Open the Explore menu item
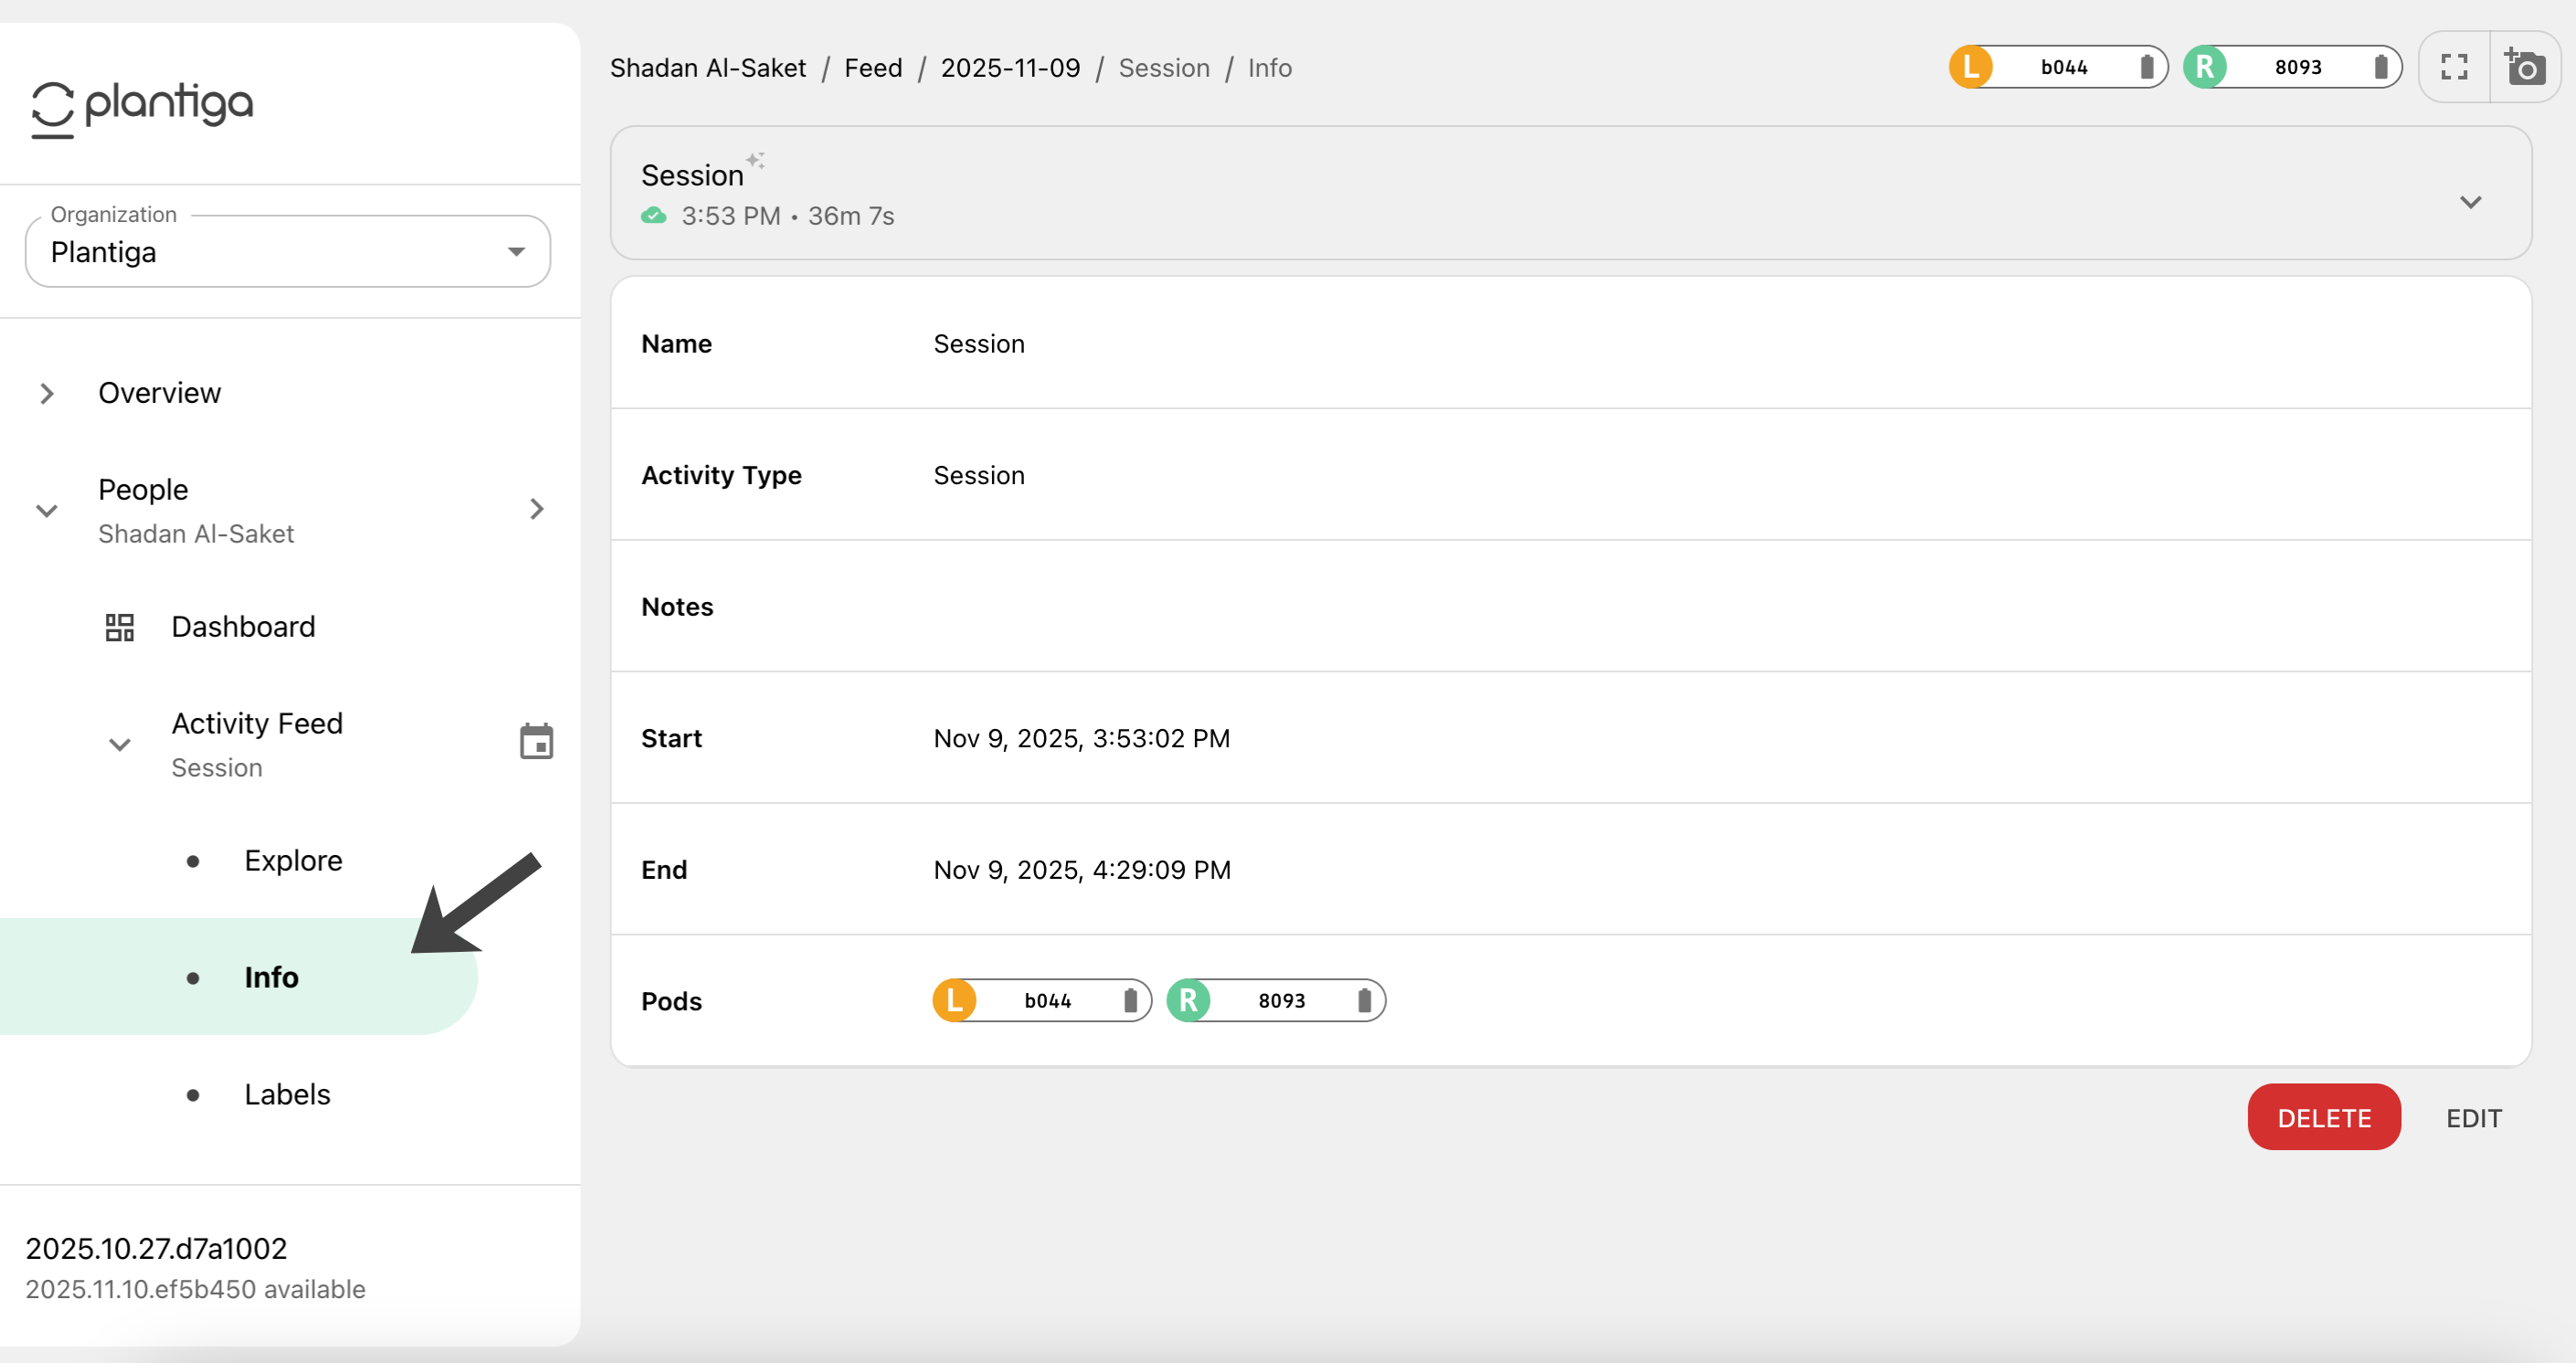Viewport: 2576px width, 1363px height. click(x=293, y=860)
